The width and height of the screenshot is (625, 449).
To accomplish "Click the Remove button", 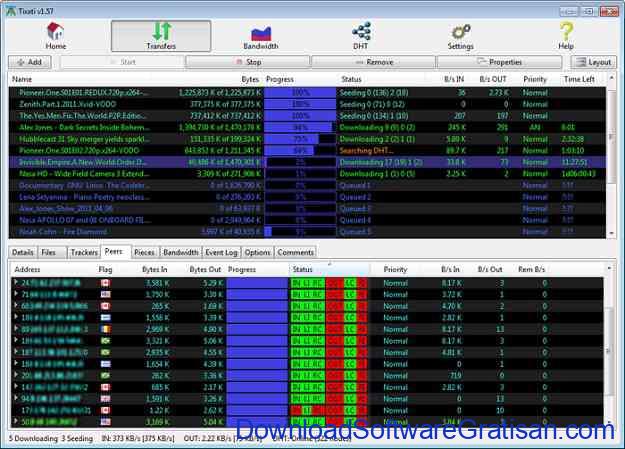I will (x=373, y=62).
